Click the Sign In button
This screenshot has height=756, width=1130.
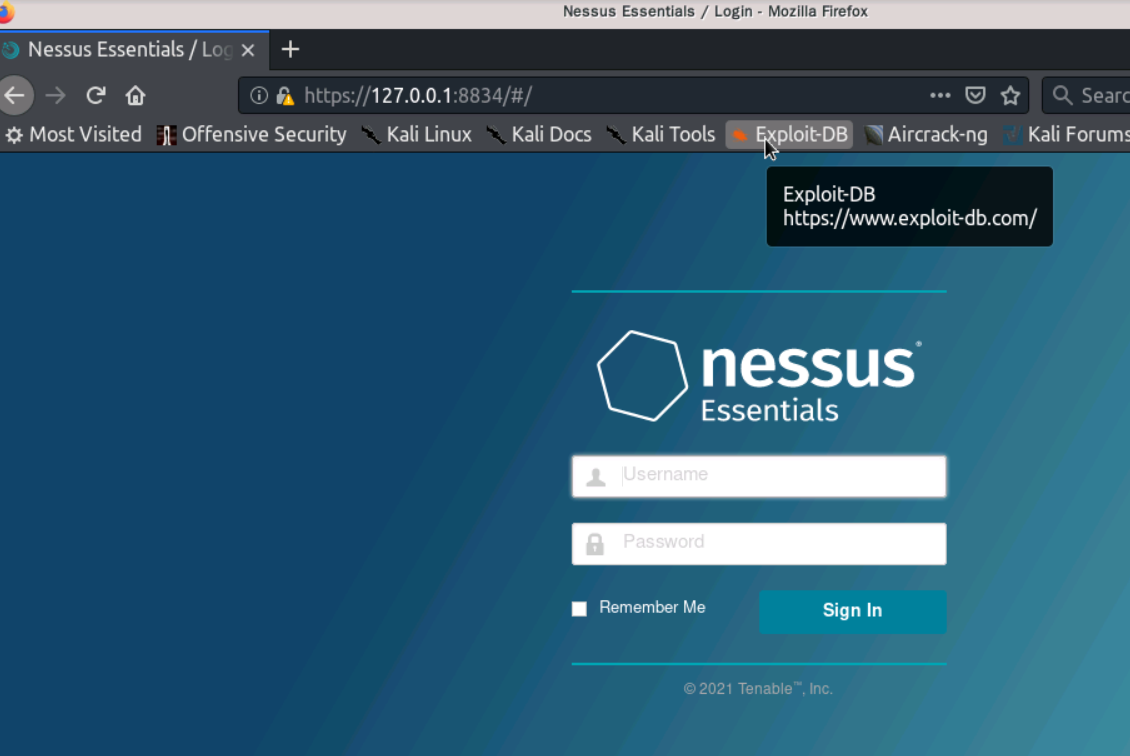coord(853,611)
